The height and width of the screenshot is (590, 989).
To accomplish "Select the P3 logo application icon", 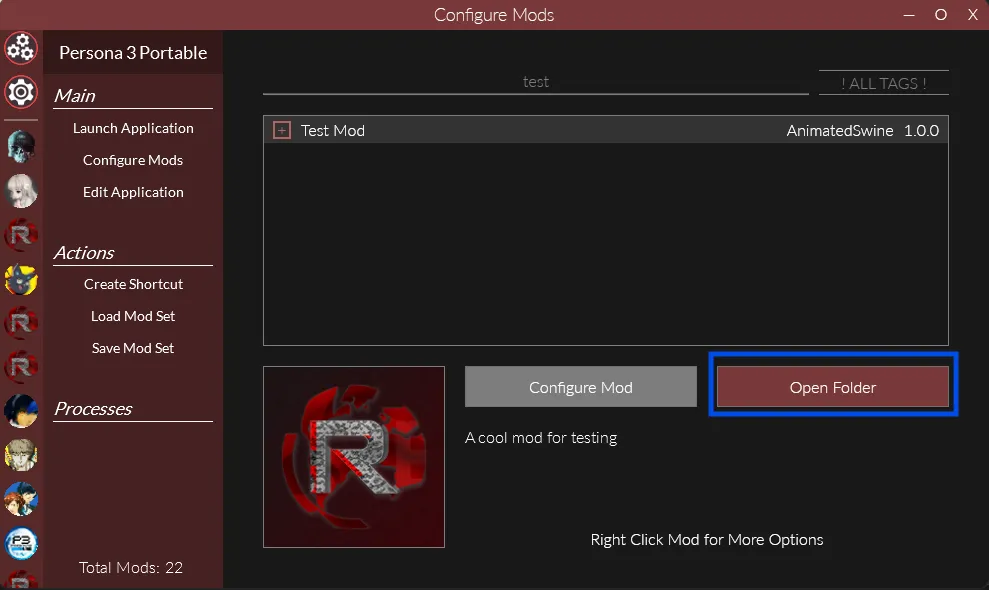I will [x=21, y=543].
